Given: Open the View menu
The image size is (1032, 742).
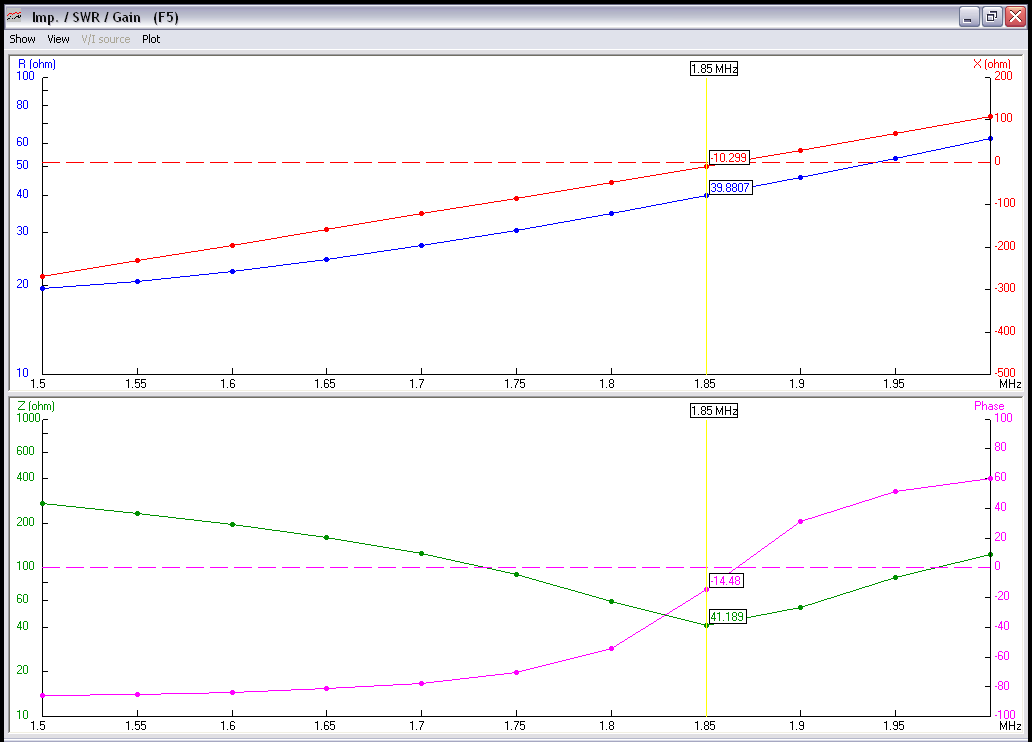Looking at the screenshot, I should [x=58, y=39].
